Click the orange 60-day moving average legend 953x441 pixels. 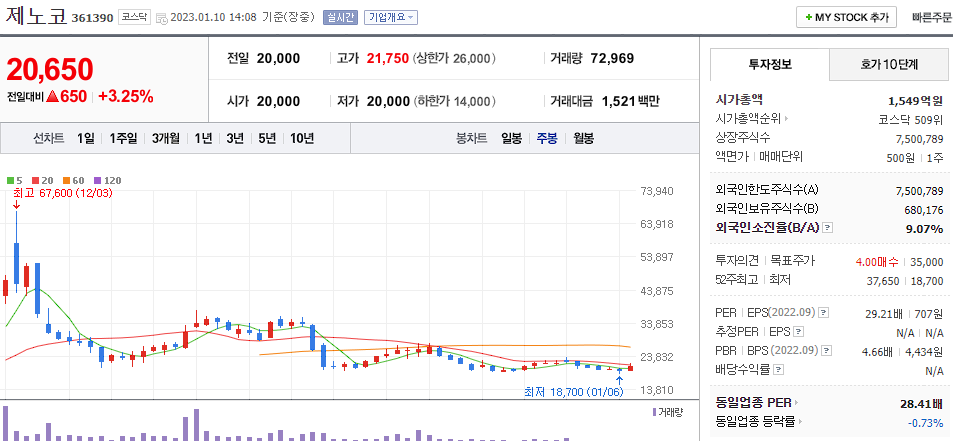click(73, 180)
